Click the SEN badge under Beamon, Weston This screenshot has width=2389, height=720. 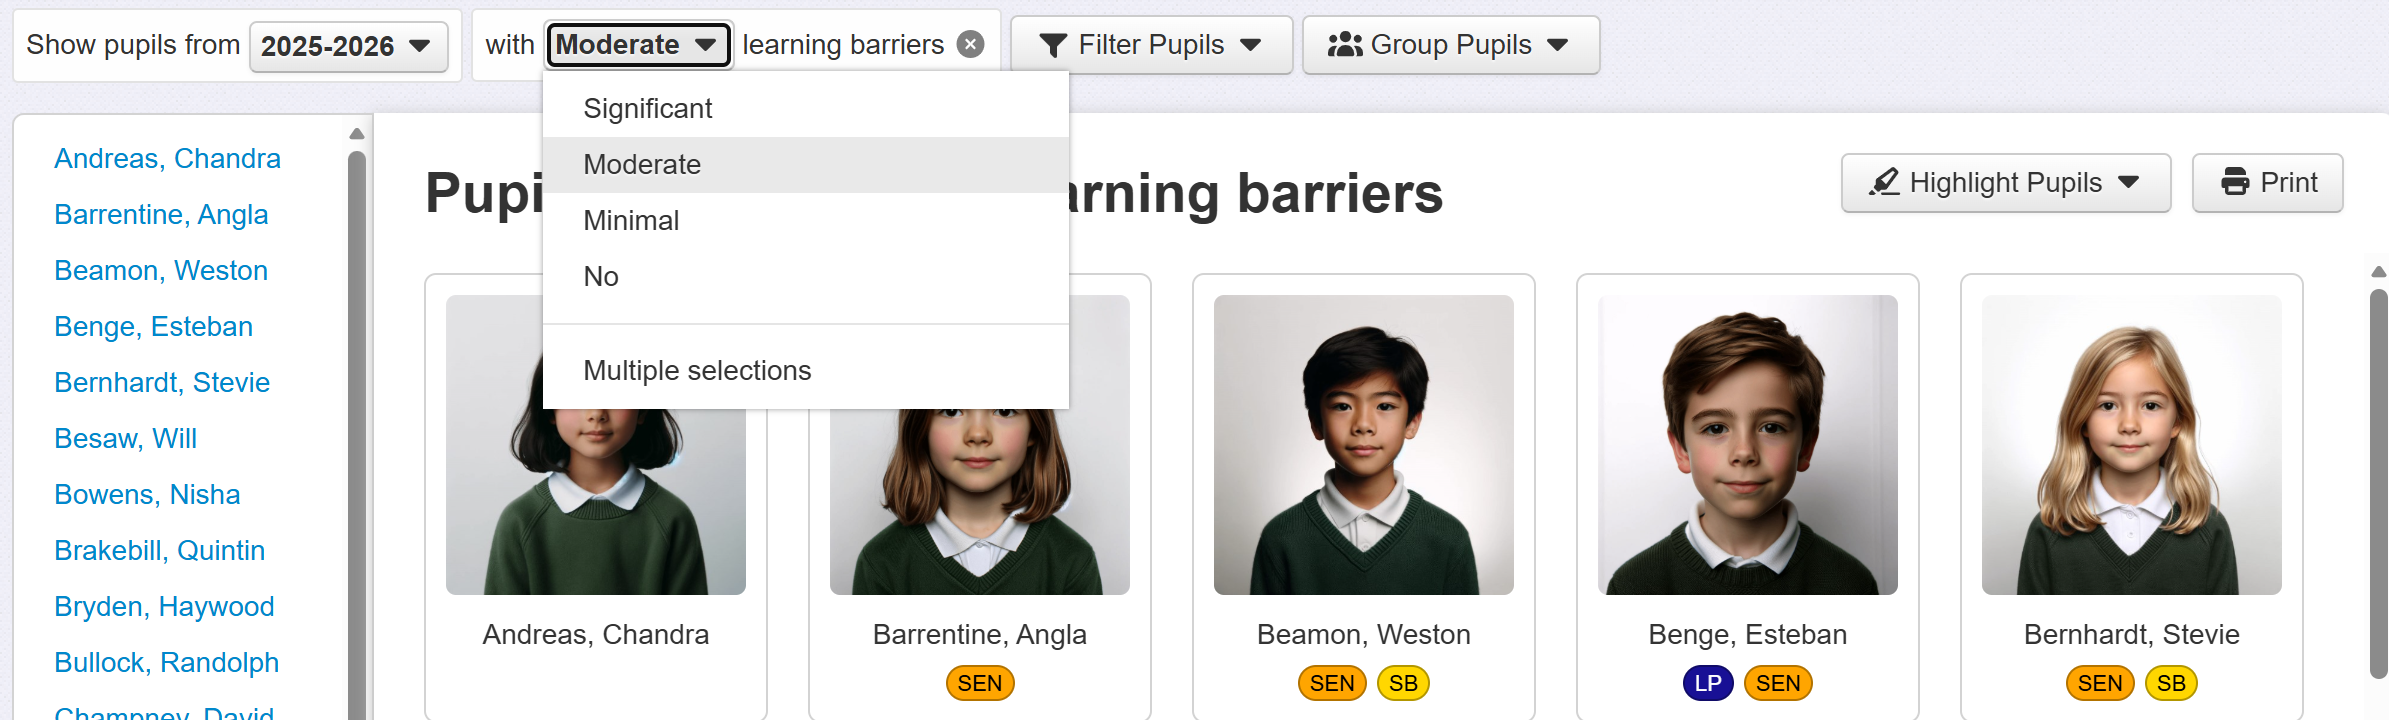(1332, 683)
